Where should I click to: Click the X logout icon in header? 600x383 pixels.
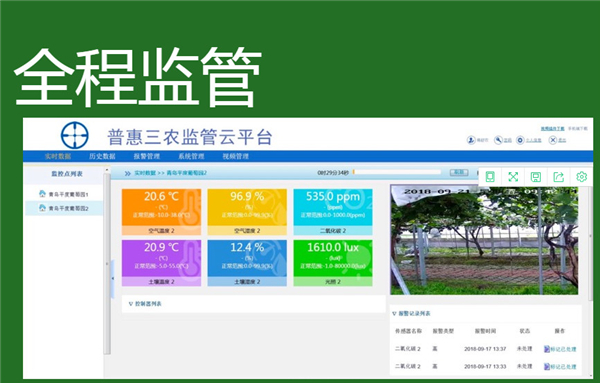point(553,140)
